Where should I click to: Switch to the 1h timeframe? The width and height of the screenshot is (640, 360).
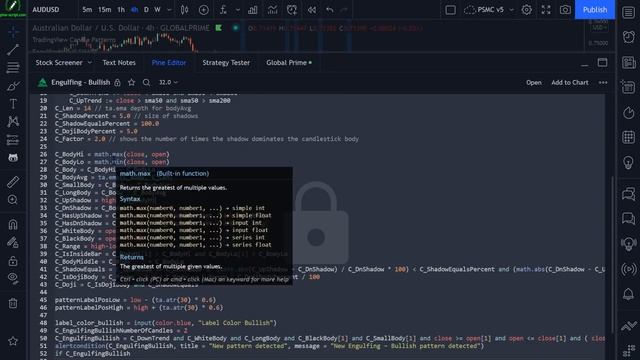(x=121, y=9)
